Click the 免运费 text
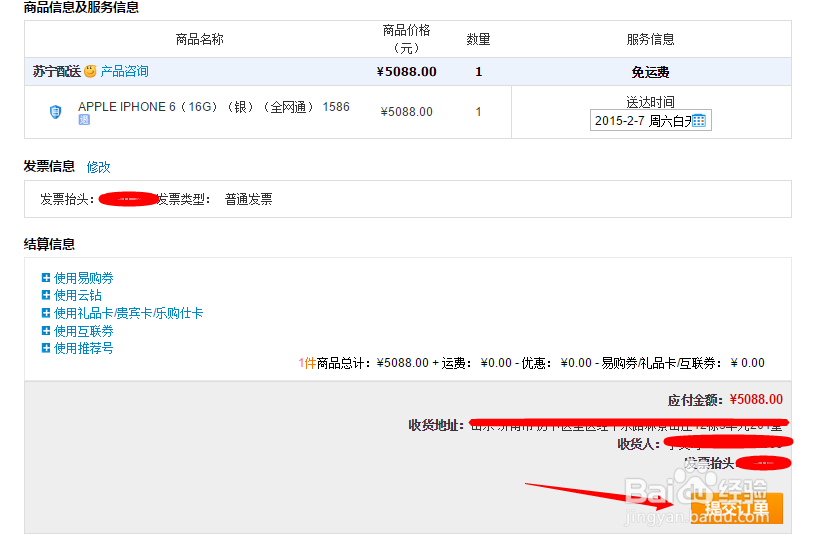The height and width of the screenshot is (545, 814). tap(650, 72)
